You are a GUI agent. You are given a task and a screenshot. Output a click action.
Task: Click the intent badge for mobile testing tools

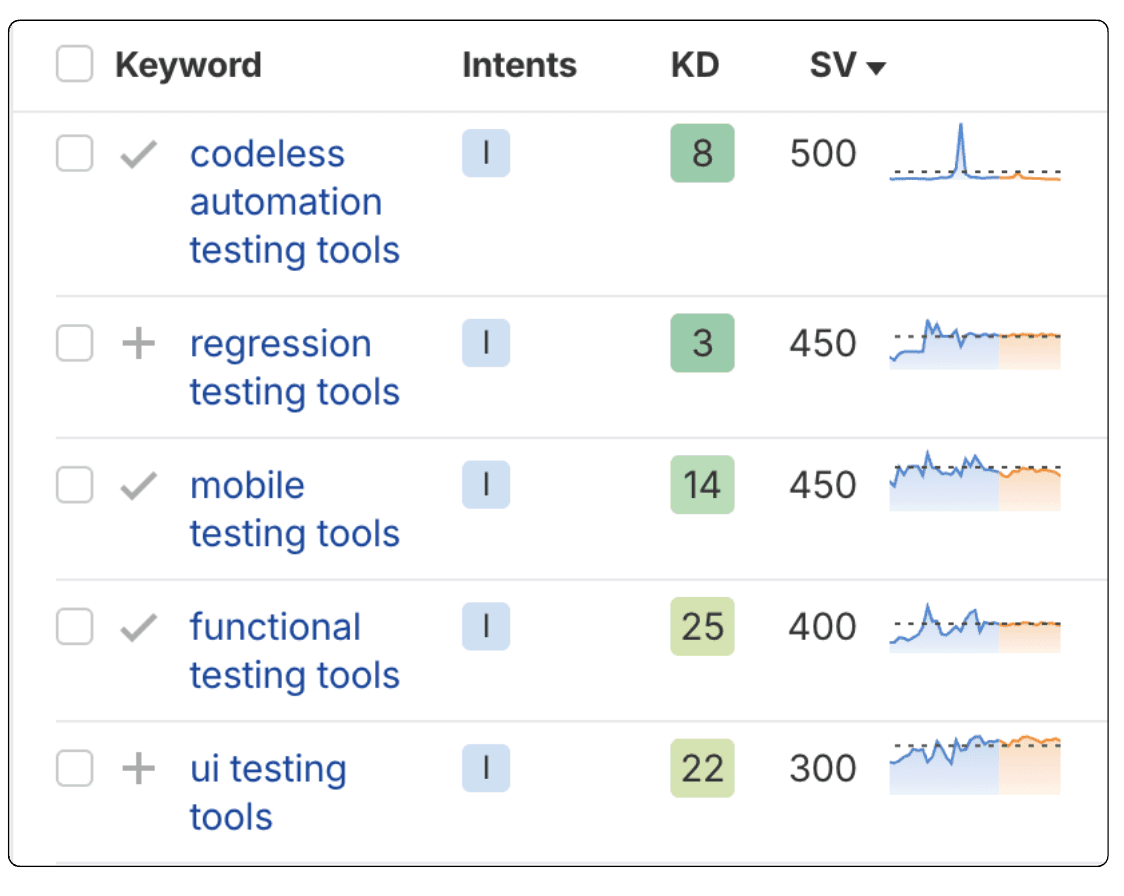(x=486, y=485)
